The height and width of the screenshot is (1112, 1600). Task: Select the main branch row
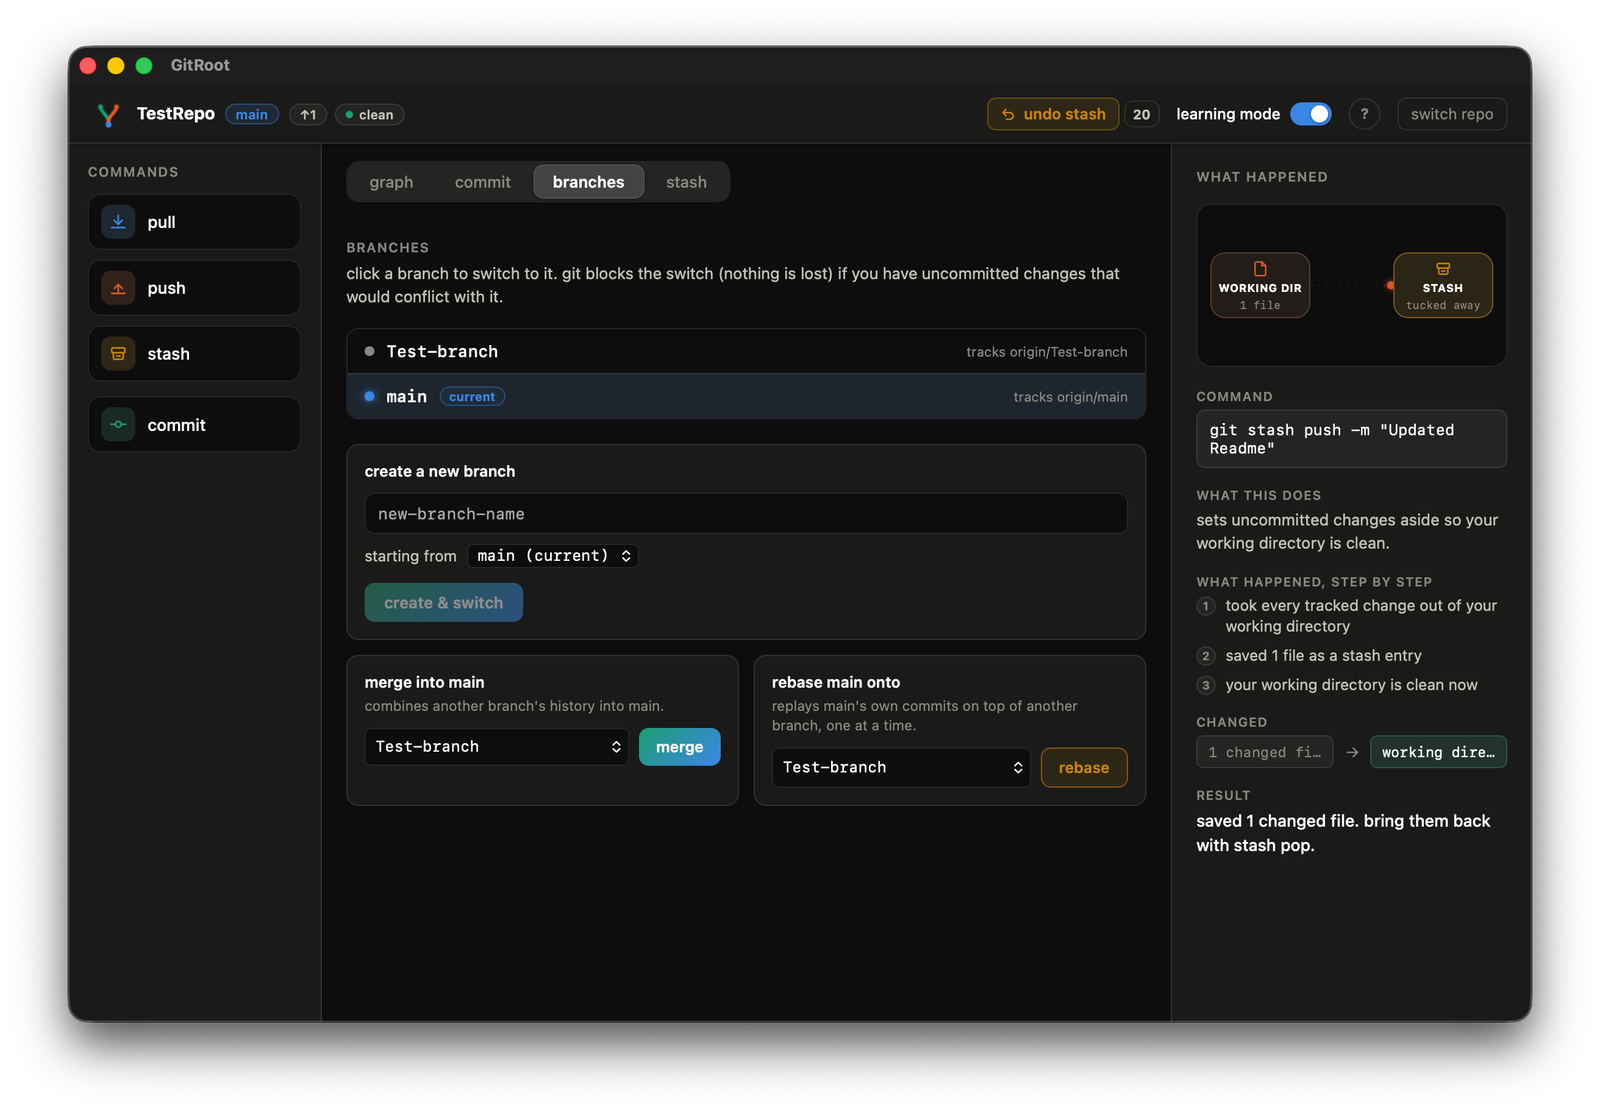pyautogui.click(x=746, y=397)
